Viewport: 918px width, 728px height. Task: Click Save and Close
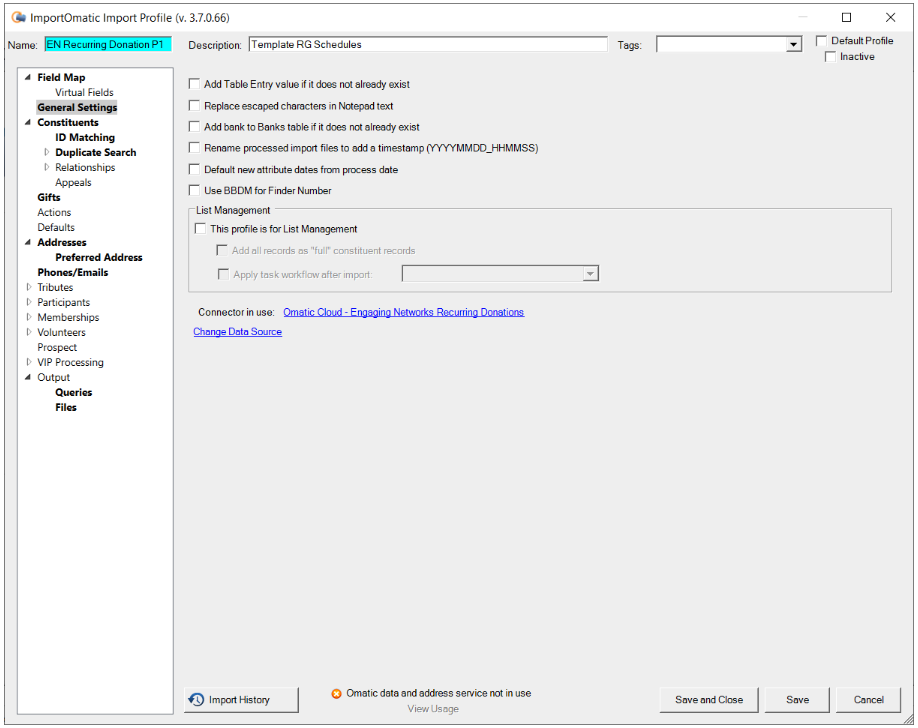click(x=708, y=699)
